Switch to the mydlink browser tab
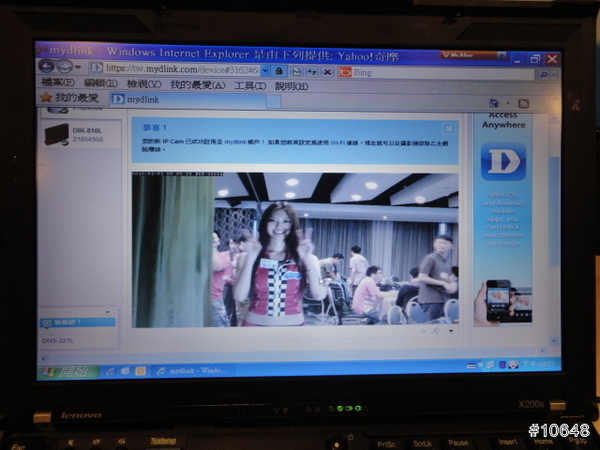Image resolution: width=600 pixels, height=450 pixels. pyautogui.click(x=138, y=99)
